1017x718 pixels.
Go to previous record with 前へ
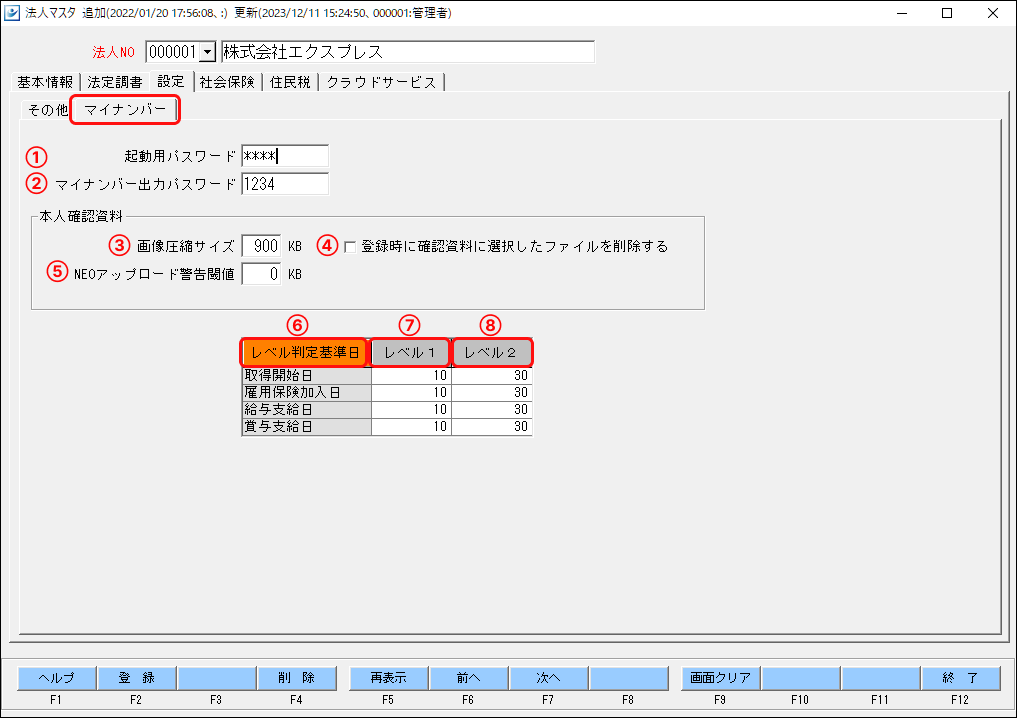tap(468, 678)
